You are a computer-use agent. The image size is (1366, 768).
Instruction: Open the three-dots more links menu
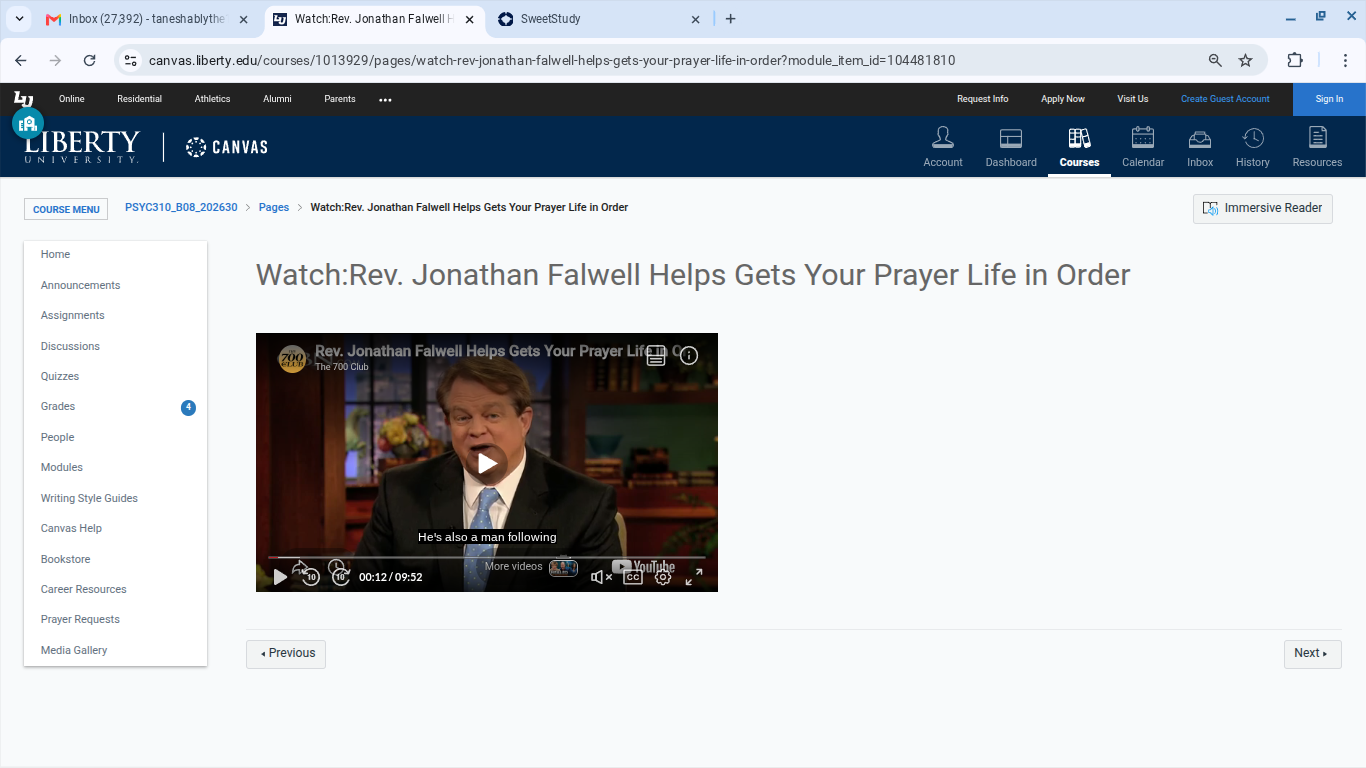pos(385,100)
